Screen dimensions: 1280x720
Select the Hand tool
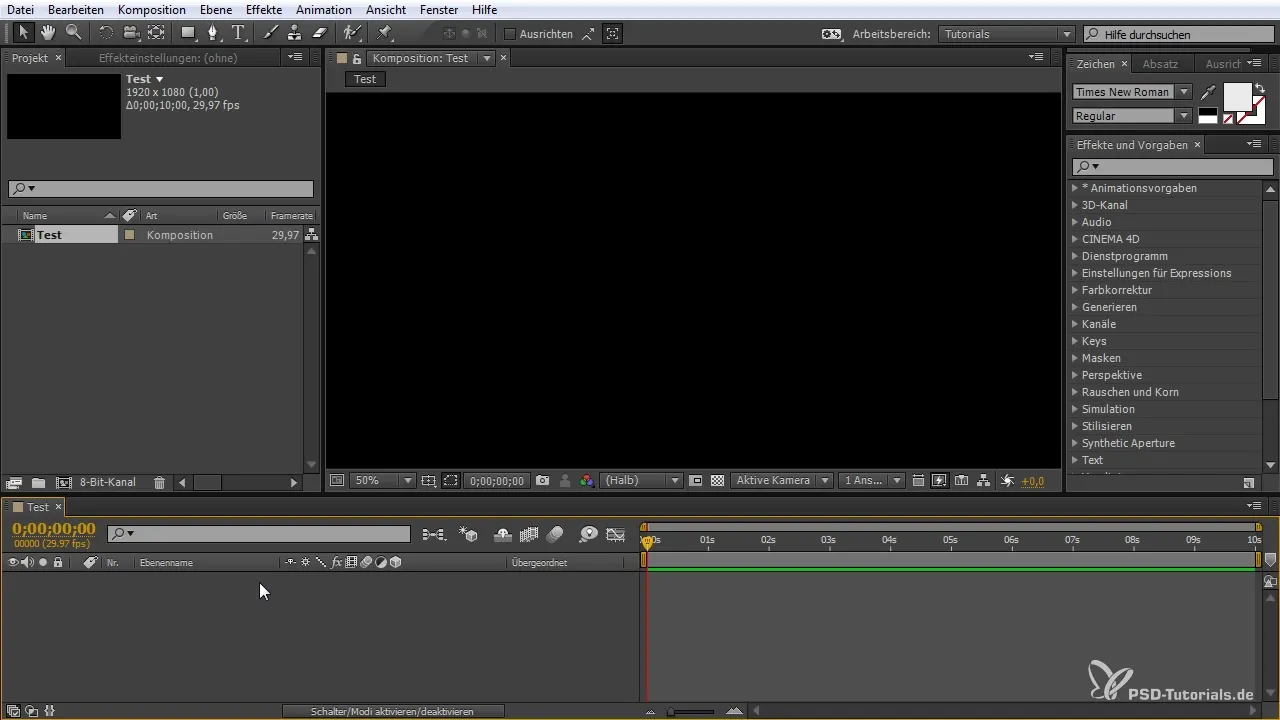(48, 33)
